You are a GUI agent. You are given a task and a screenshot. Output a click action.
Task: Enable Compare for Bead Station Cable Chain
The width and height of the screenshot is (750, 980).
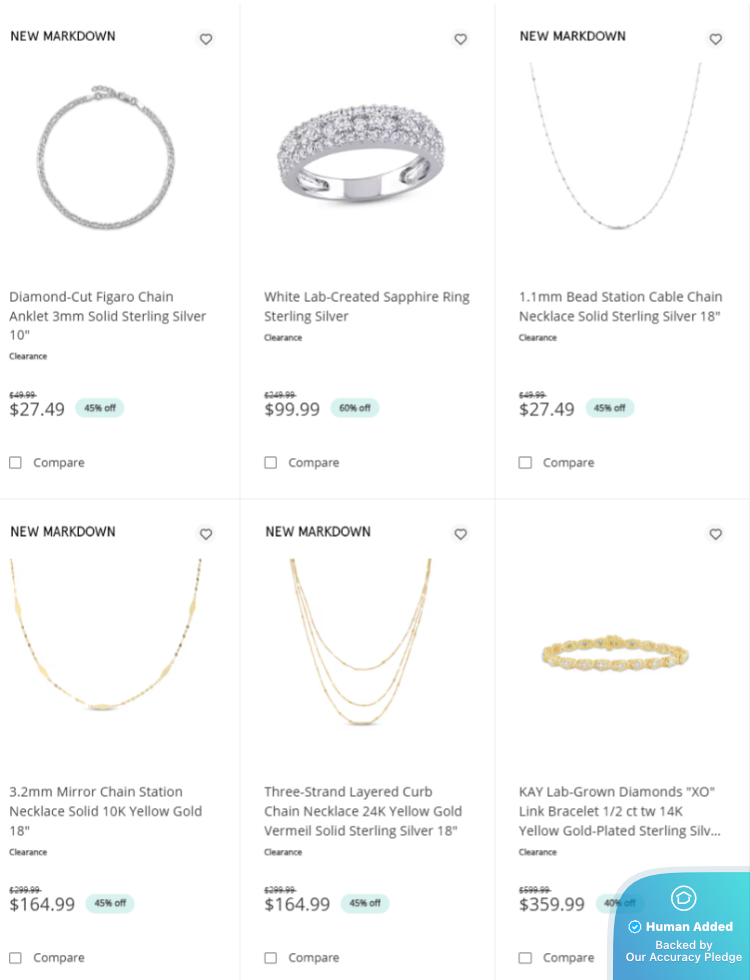click(526, 462)
